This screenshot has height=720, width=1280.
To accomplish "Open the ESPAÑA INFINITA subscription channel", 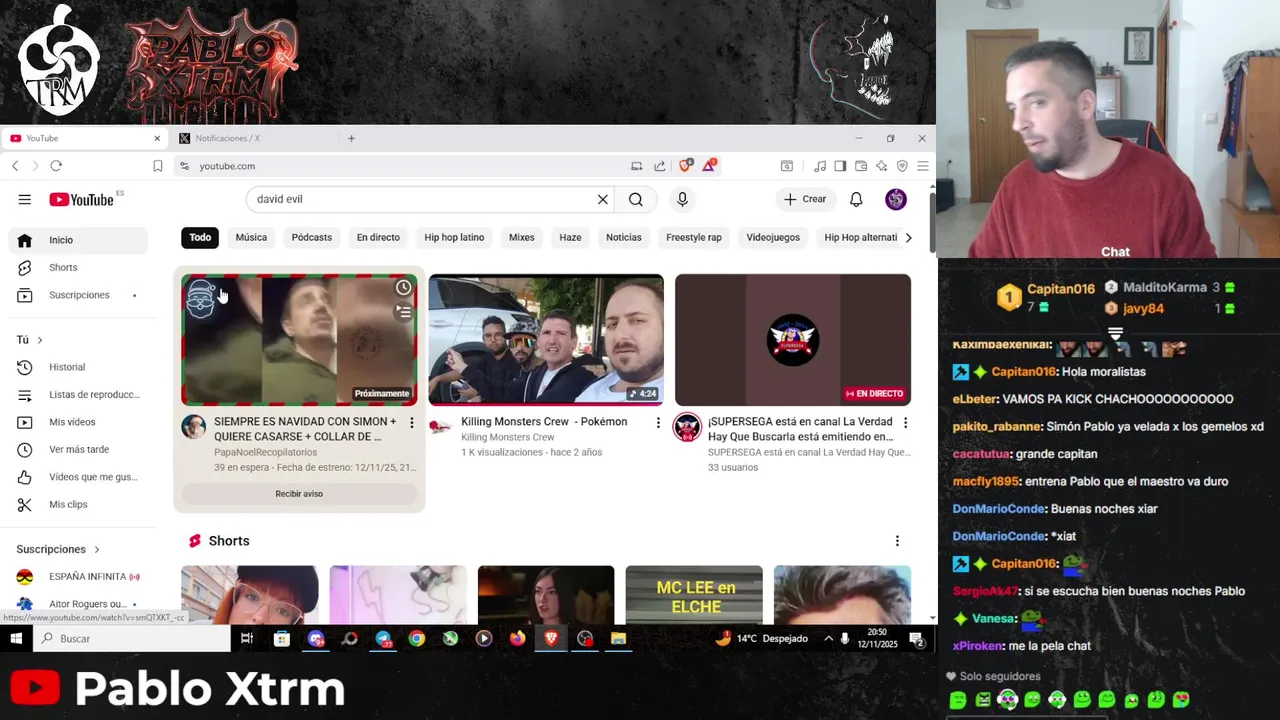I will (78, 577).
